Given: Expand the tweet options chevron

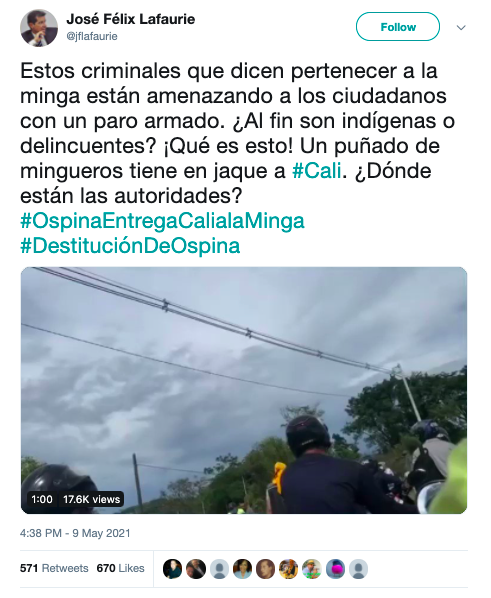Looking at the screenshot, I should [461, 27].
